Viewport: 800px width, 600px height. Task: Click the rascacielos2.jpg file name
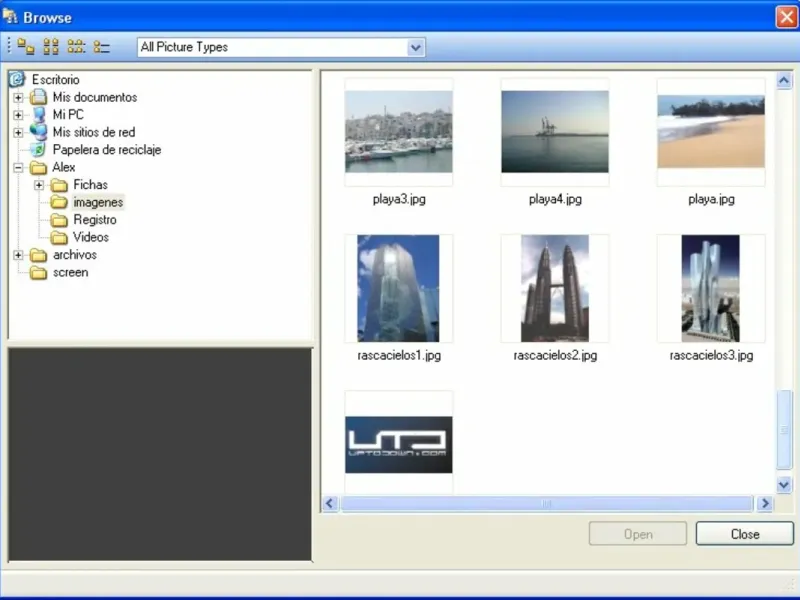(x=555, y=355)
